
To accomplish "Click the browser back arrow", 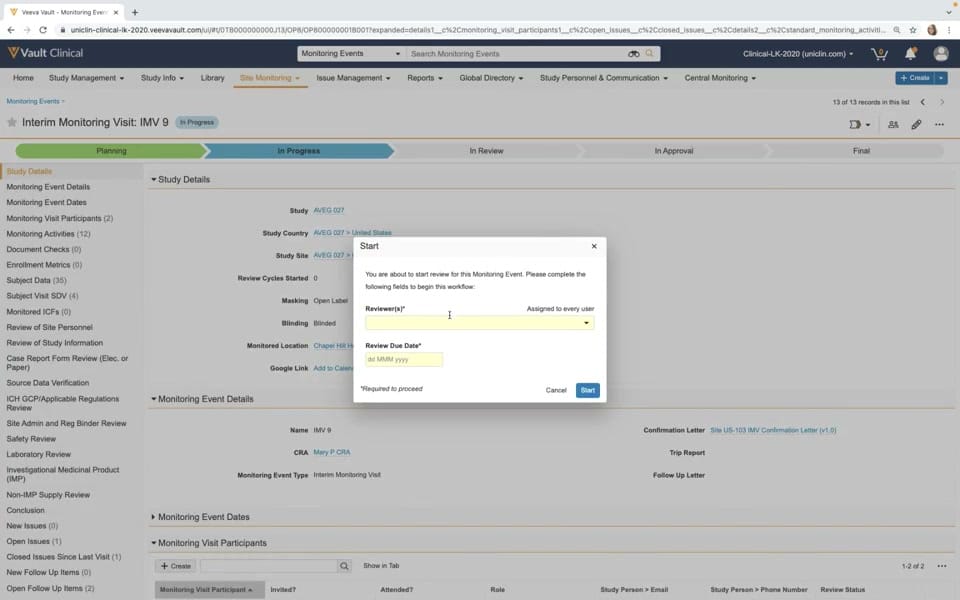I will (x=11, y=29).
